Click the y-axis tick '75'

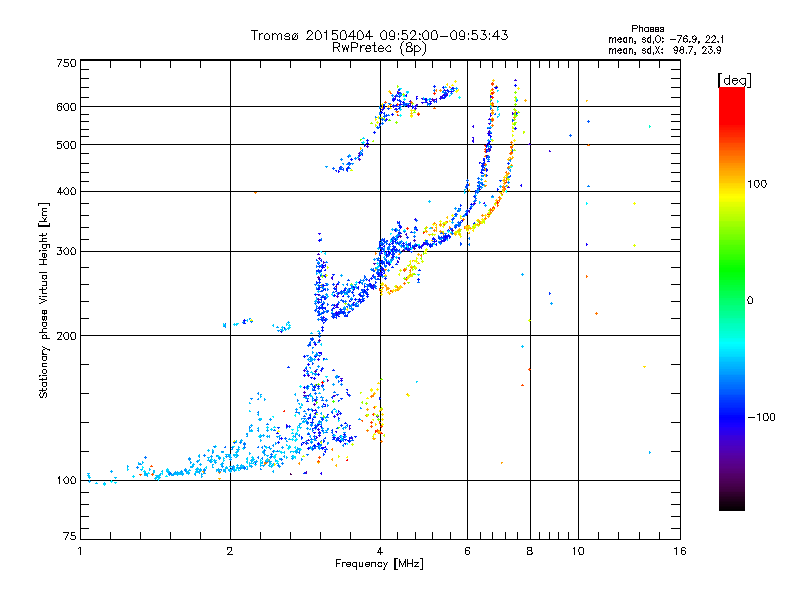pyautogui.click(x=70, y=536)
